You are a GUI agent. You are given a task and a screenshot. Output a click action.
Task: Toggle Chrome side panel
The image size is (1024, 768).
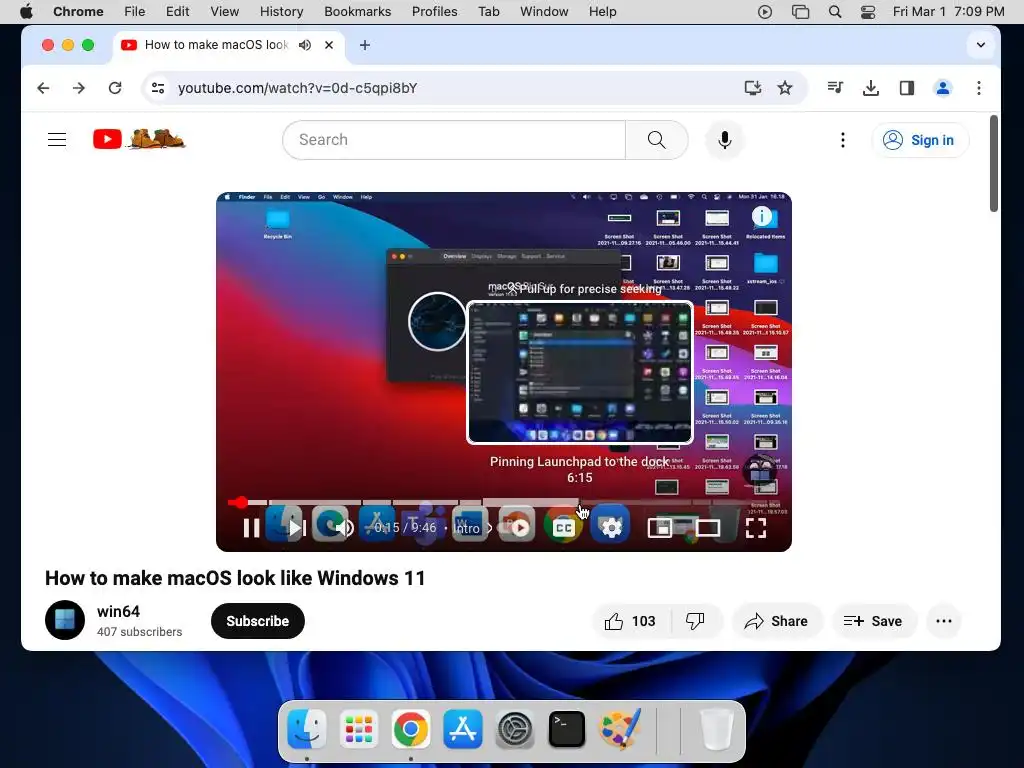click(x=906, y=88)
